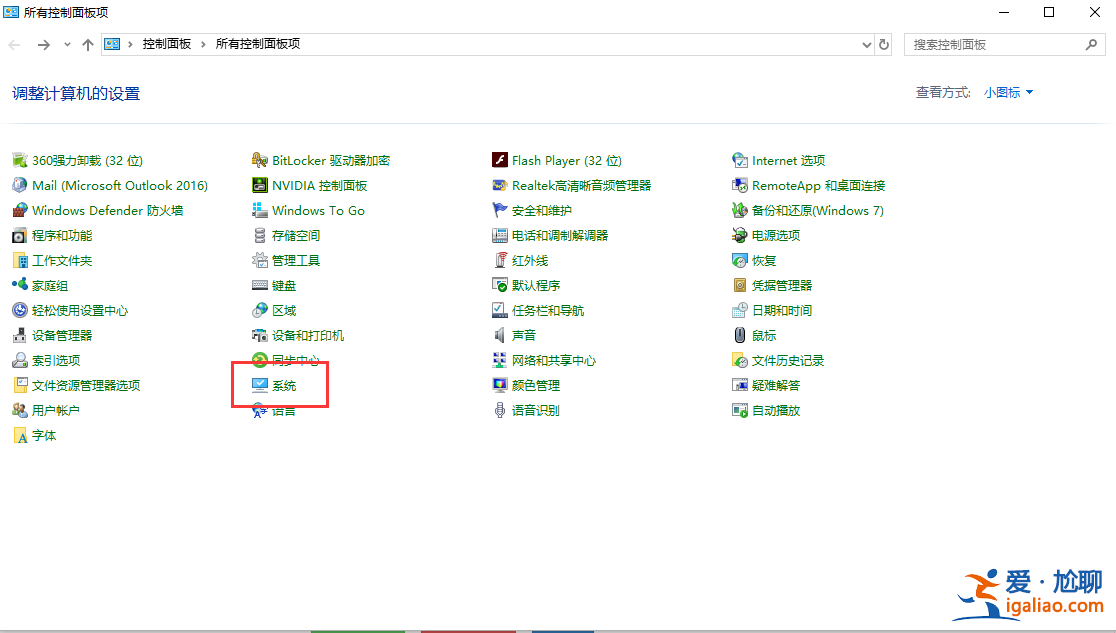This screenshot has height=633, width=1116.
Task: Navigate to 控制面板 via the breadcrumb
Action: pyautogui.click(x=166, y=44)
